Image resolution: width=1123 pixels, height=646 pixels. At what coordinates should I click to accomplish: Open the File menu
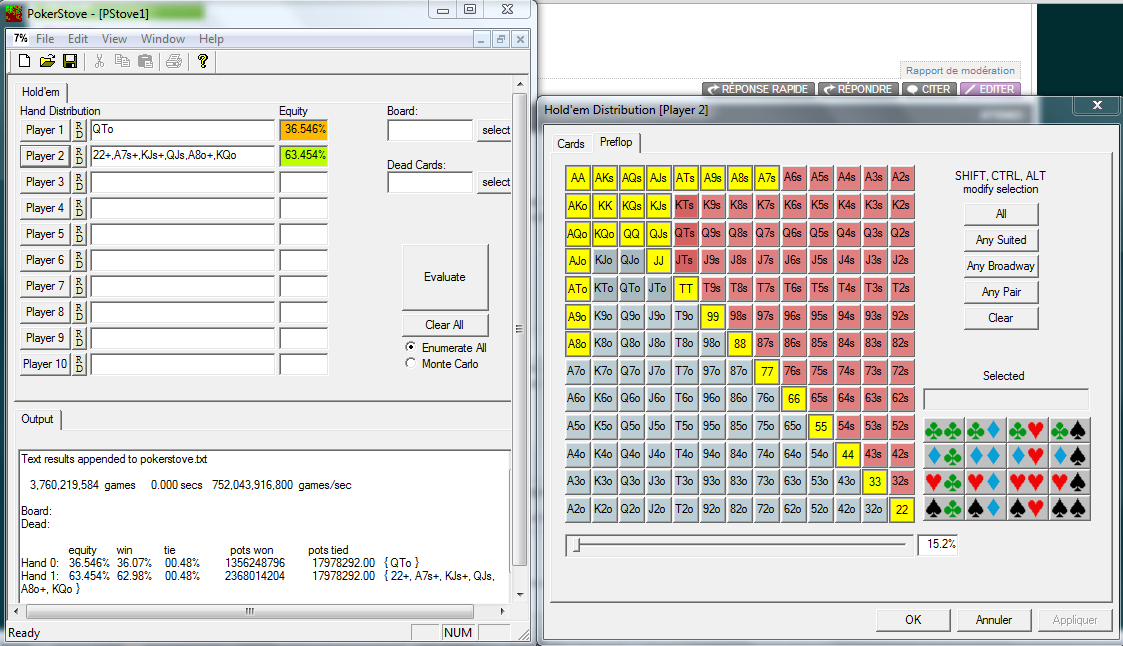tap(45, 39)
